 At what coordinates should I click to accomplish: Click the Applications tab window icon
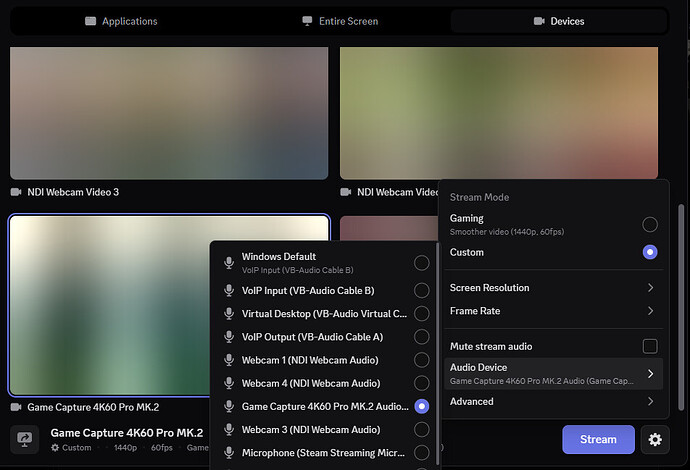(x=91, y=21)
